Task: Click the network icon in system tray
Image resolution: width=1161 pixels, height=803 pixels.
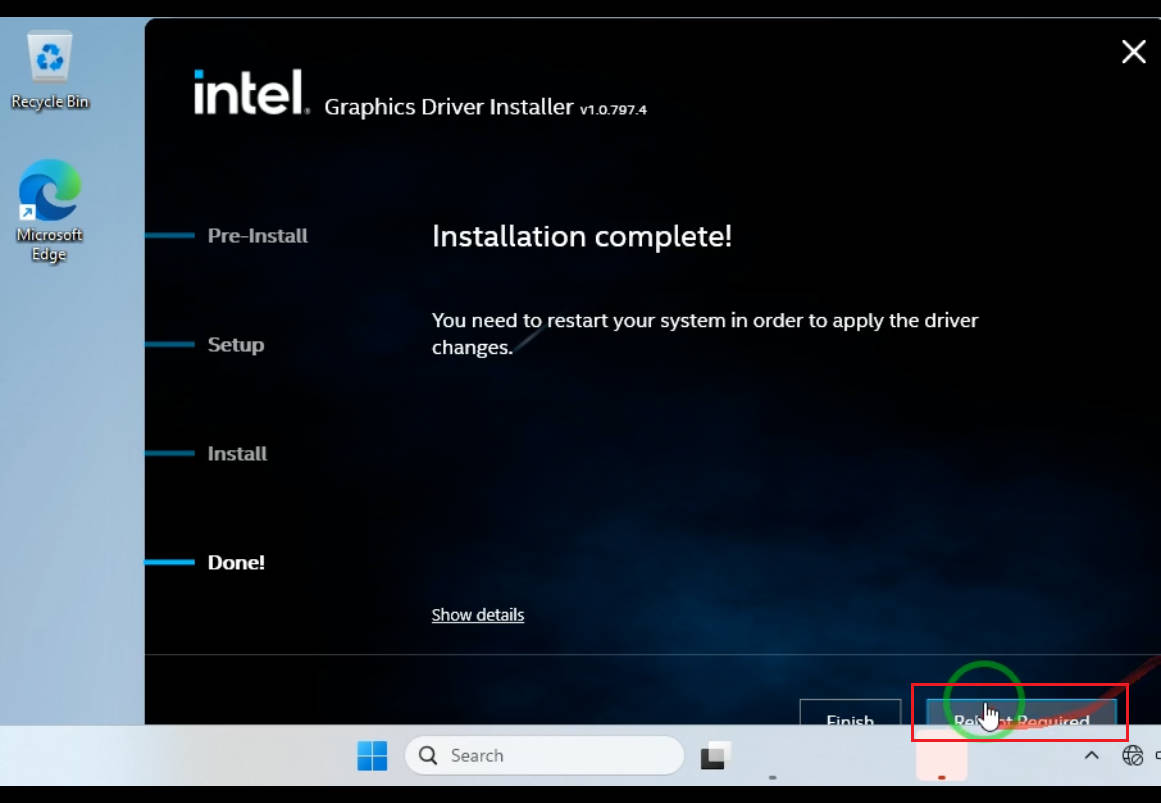Action: click(1132, 756)
